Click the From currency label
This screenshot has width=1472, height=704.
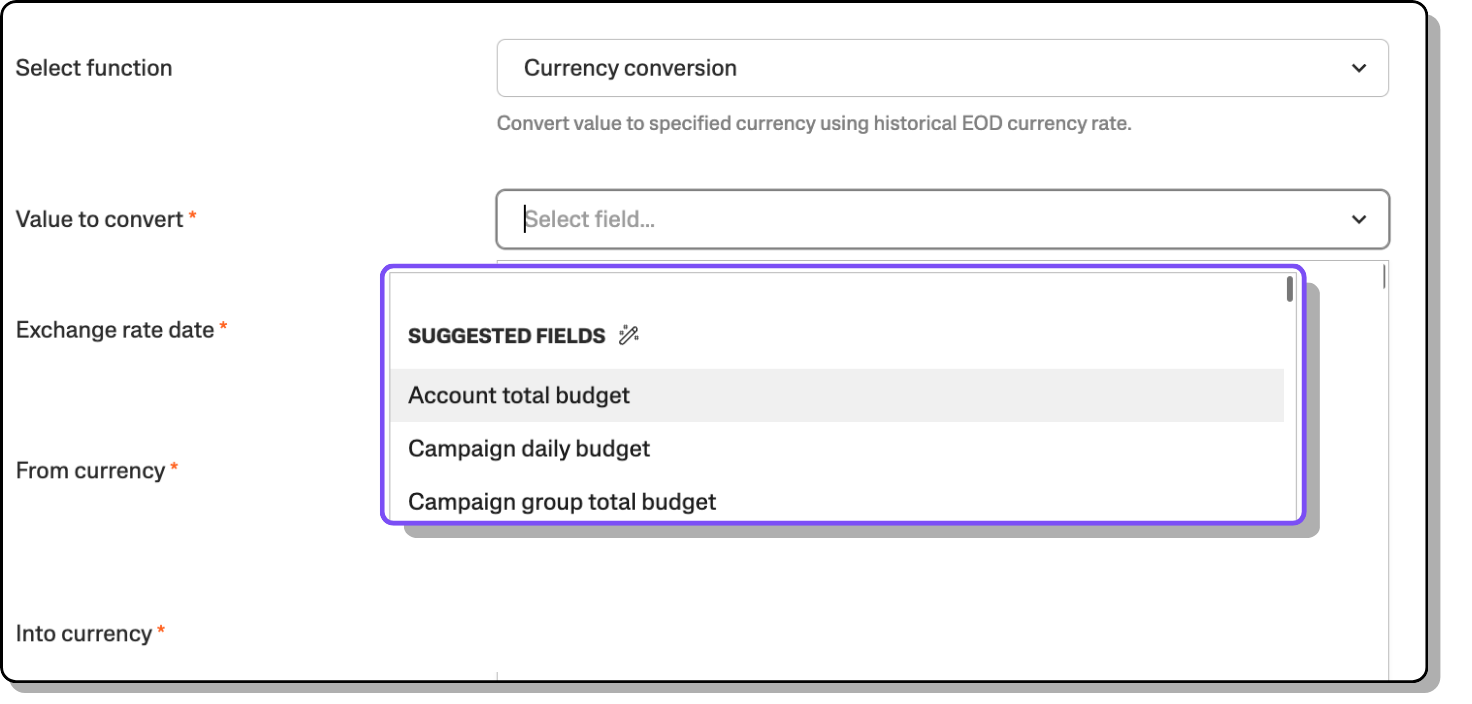pos(90,470)
